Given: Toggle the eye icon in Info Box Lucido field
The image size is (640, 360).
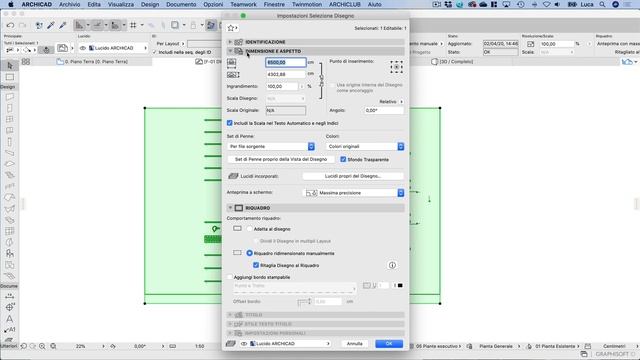Looking at the screenshot, I should (83, 48).
